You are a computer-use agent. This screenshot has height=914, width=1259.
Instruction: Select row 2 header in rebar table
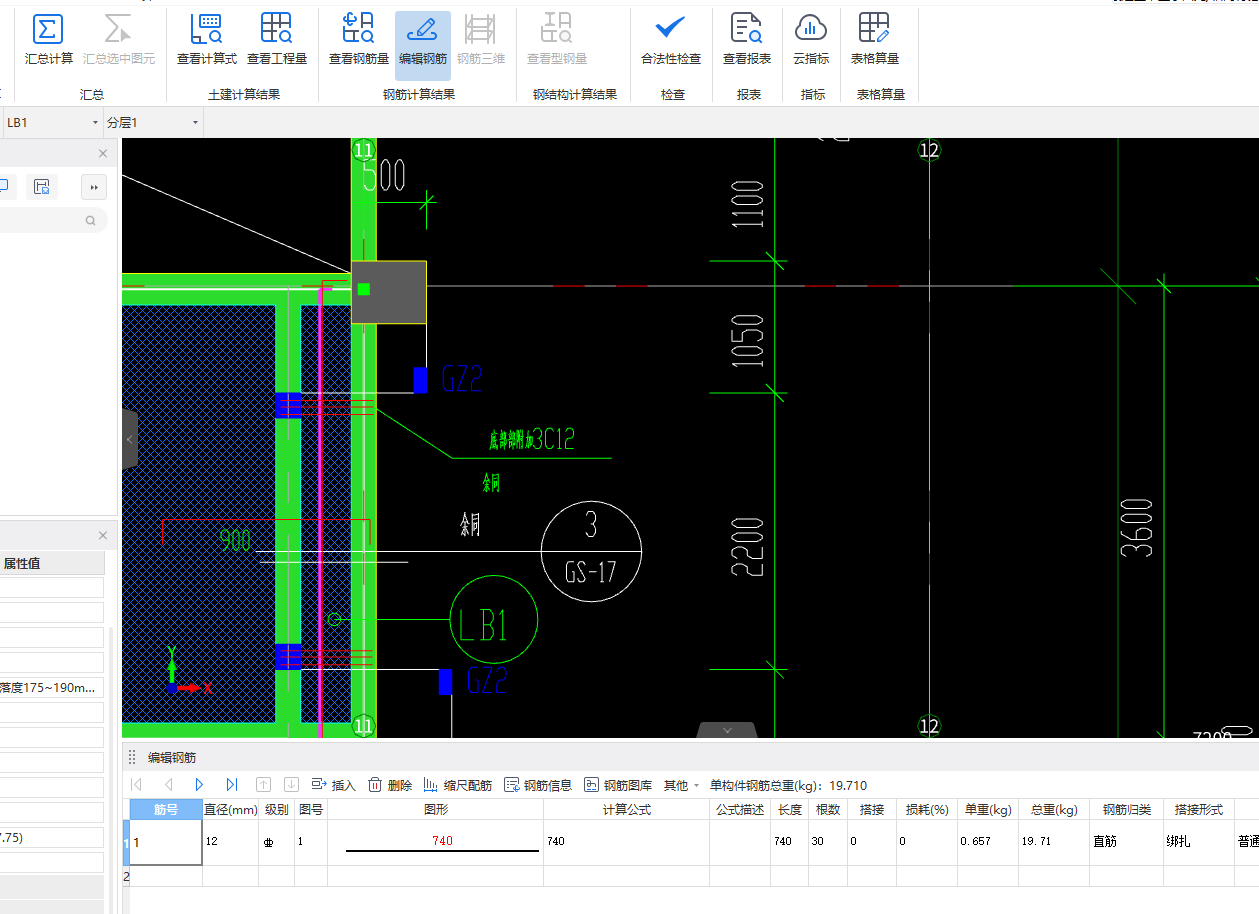126,876
